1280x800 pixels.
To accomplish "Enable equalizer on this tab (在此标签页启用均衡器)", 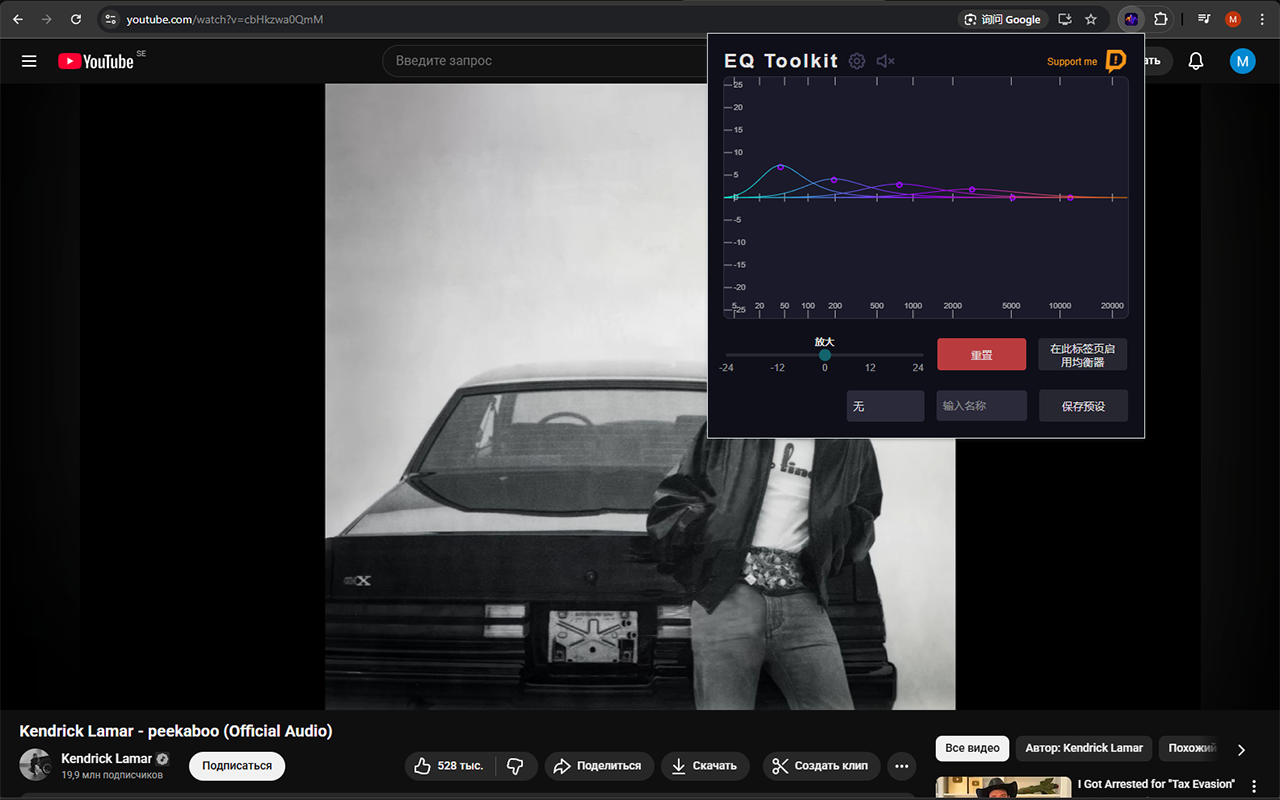I will point(1082,355).
